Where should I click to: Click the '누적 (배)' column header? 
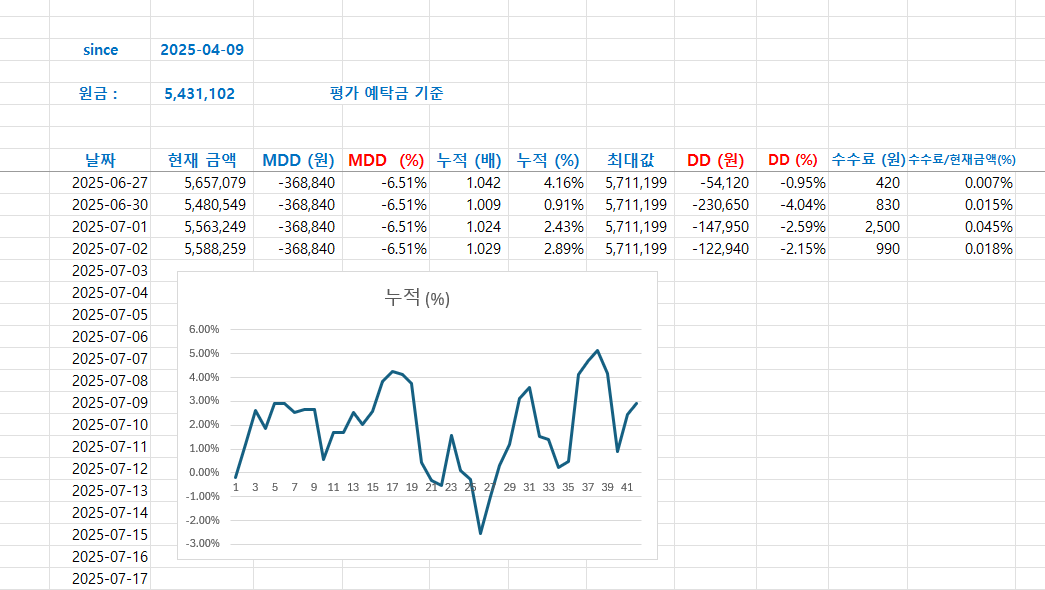(469, 160)
